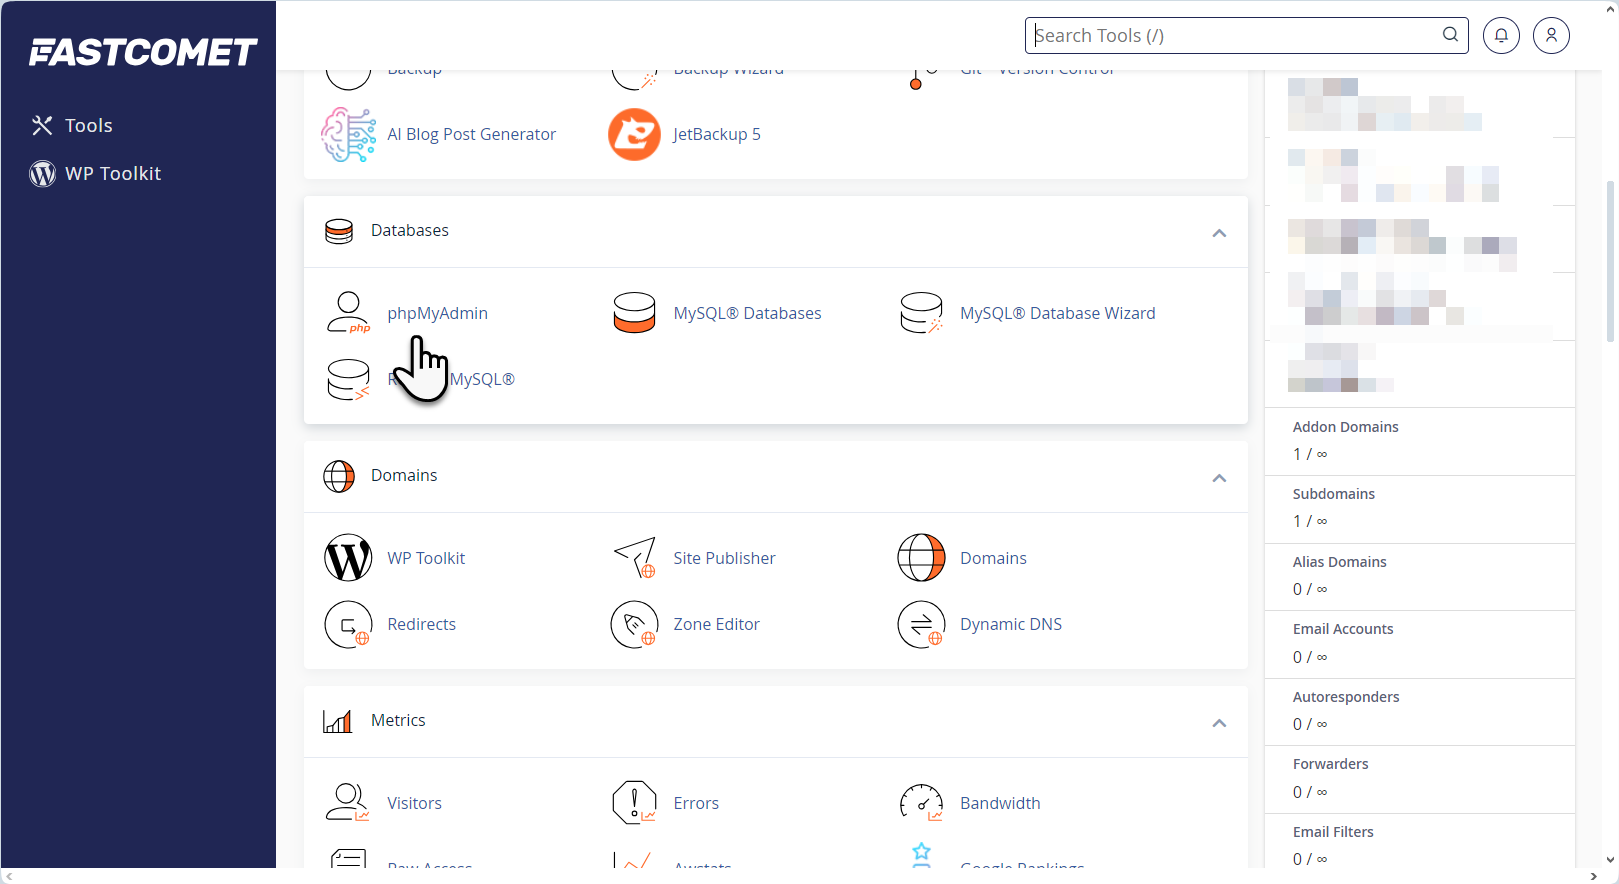The height and width of the screenshot is (884, 1619).
Task: Open the Site Publisher link
Action: [724, 558]
